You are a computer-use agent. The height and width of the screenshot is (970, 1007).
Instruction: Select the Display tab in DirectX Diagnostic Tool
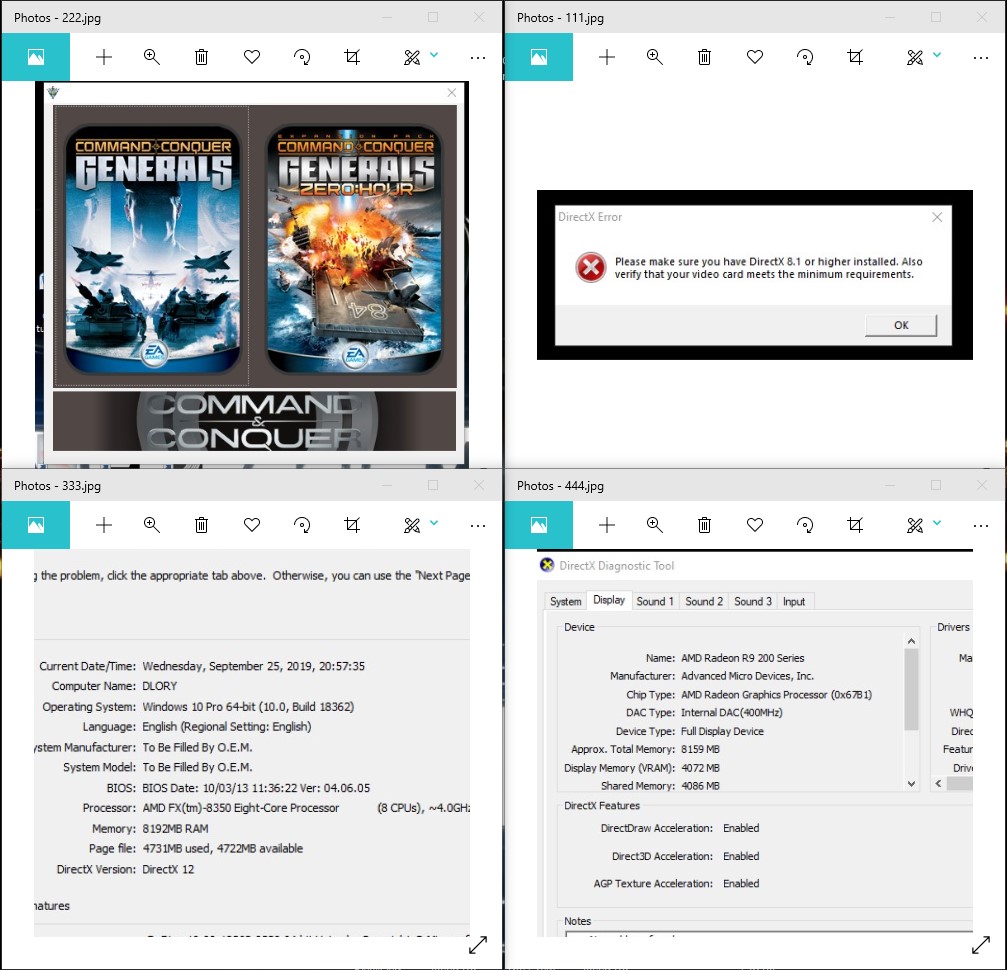point(609,600)
